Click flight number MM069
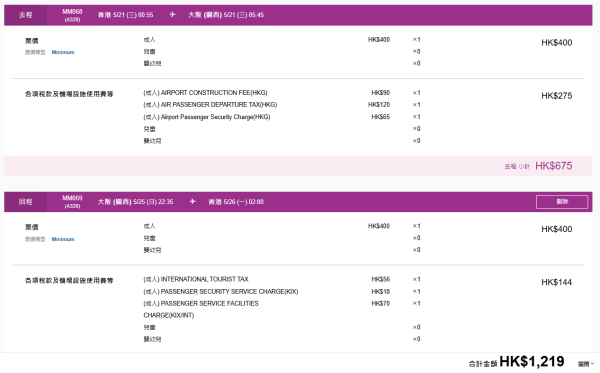600x373 pixels. tap(72, 198)
